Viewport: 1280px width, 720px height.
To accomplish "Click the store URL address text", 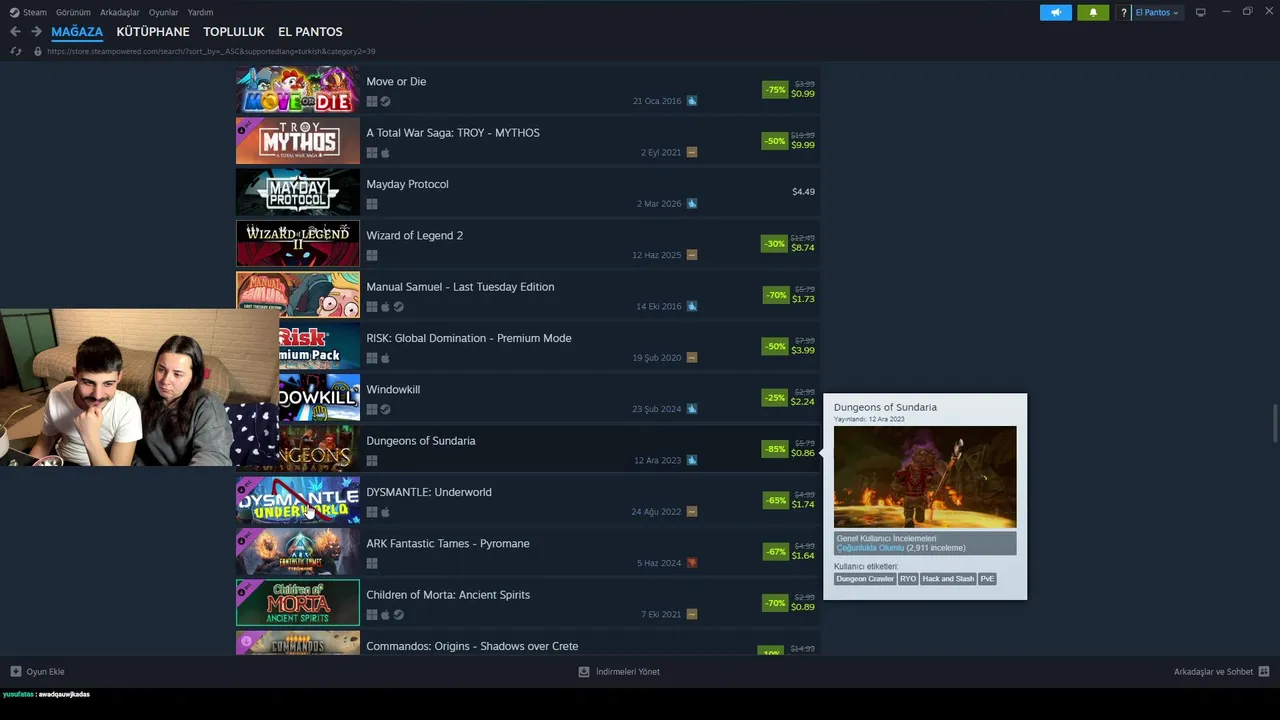I will click(211, 51).
